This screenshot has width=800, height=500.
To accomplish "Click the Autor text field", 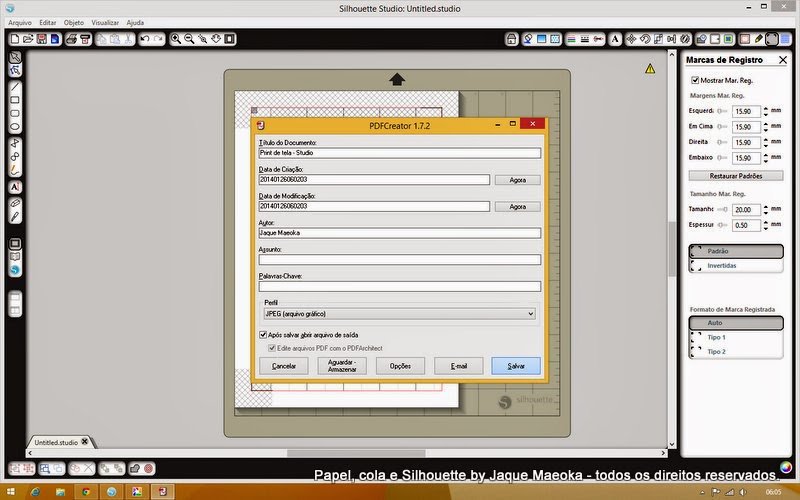I will point(399,233).
